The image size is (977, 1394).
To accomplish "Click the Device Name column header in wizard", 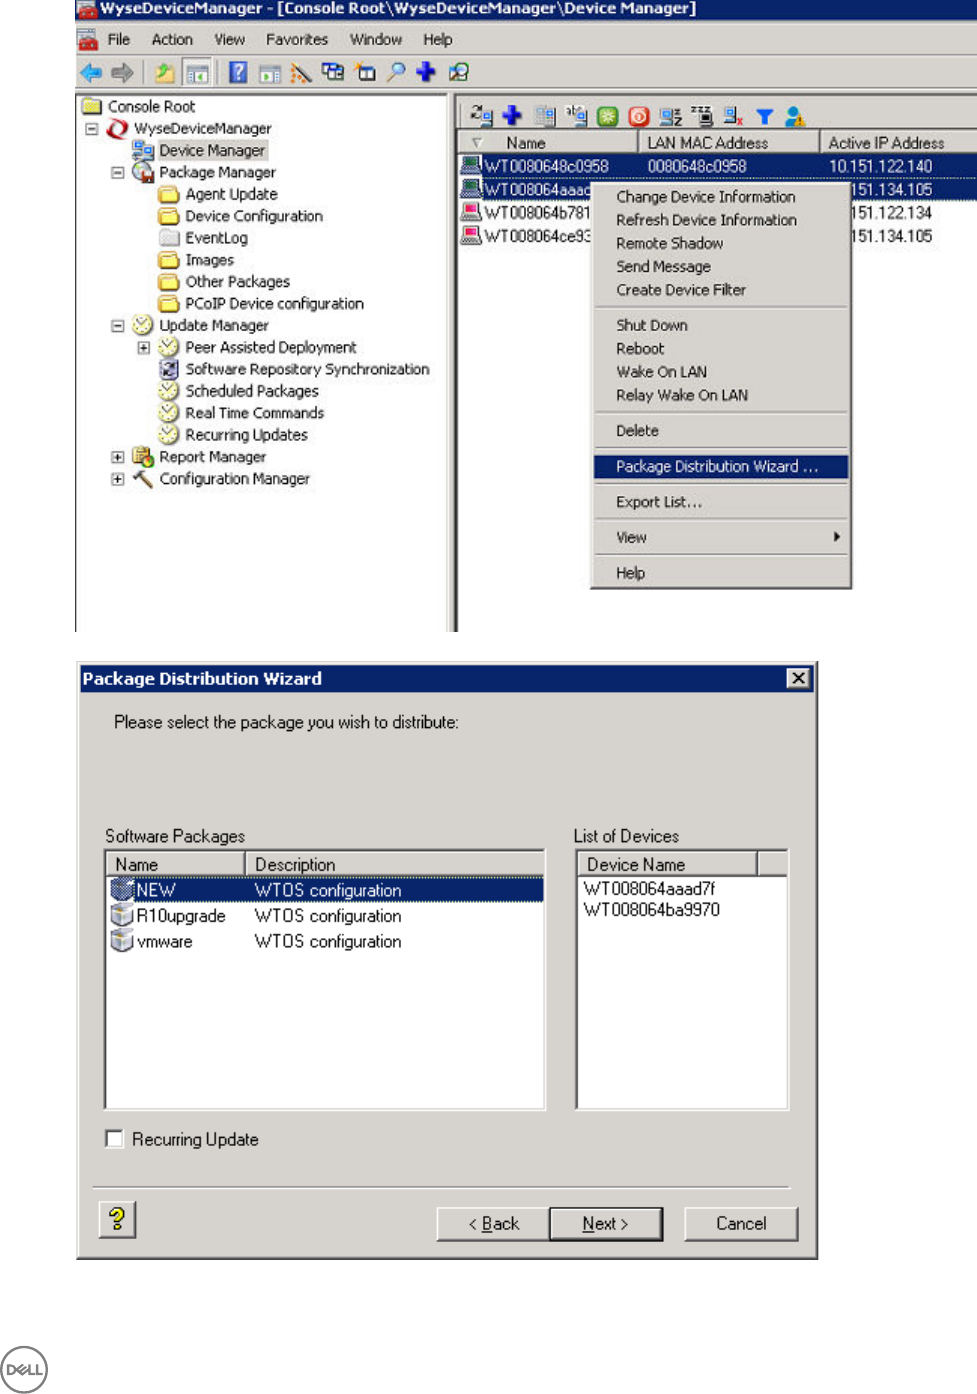I will tap(667, 864).
